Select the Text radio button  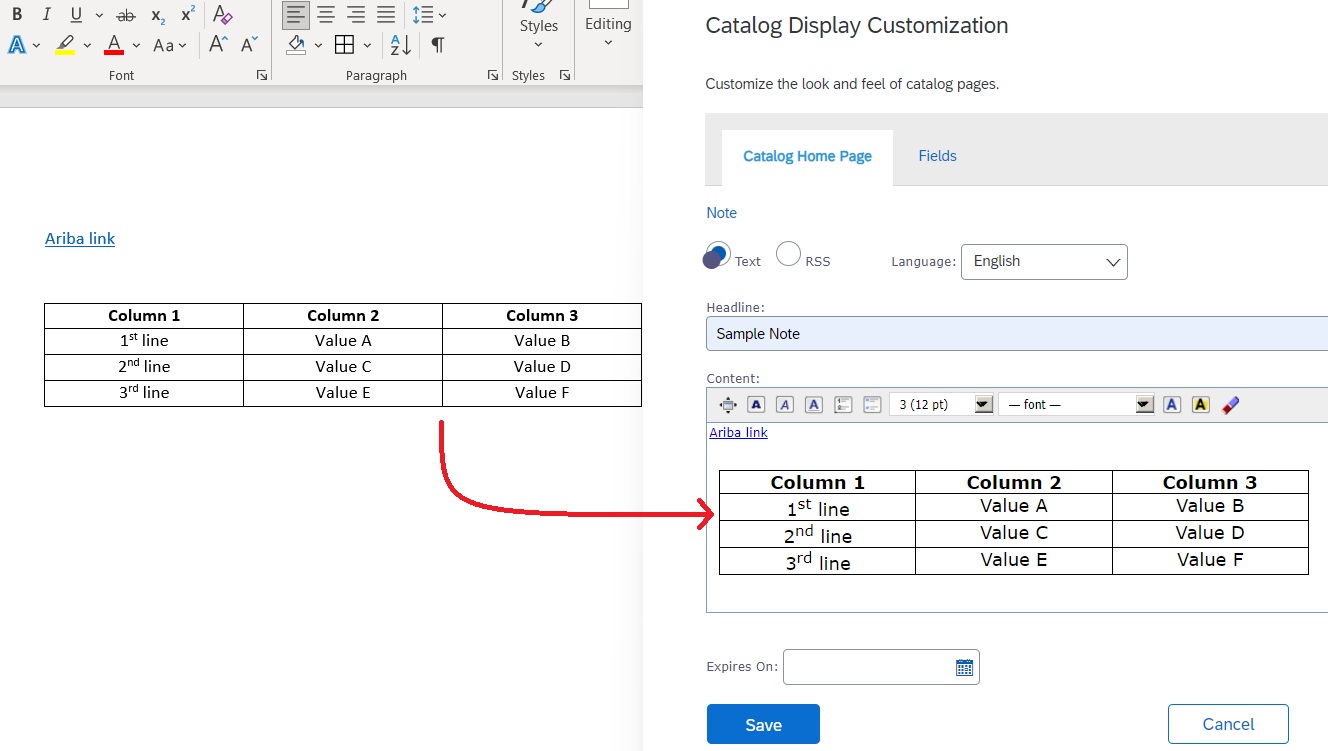[717, 254]
